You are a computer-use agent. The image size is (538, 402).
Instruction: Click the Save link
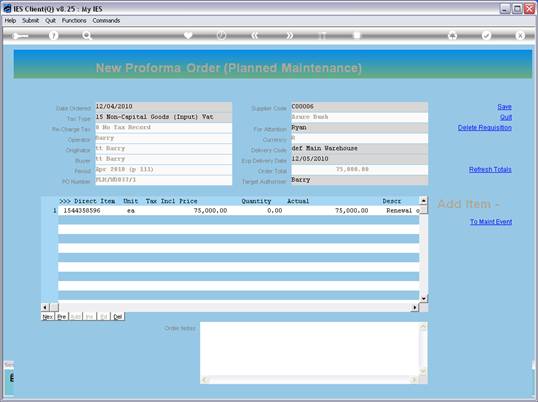point(504,107)
